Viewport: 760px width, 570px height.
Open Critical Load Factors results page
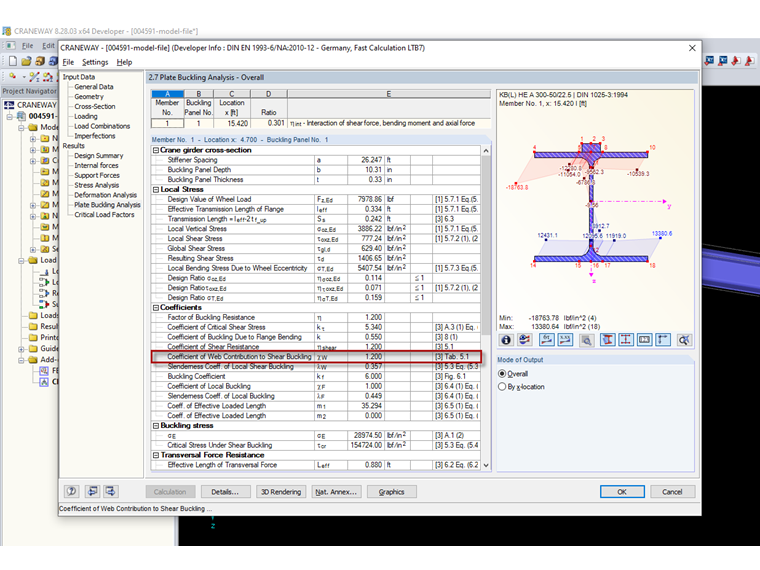(x=104, y=215)
